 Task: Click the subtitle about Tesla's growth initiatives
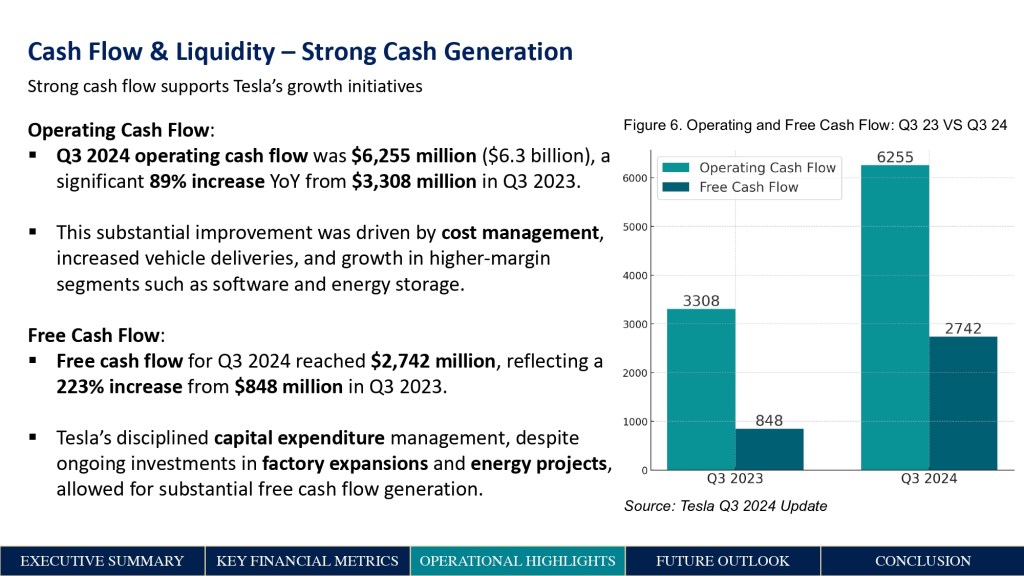point(225,86)
